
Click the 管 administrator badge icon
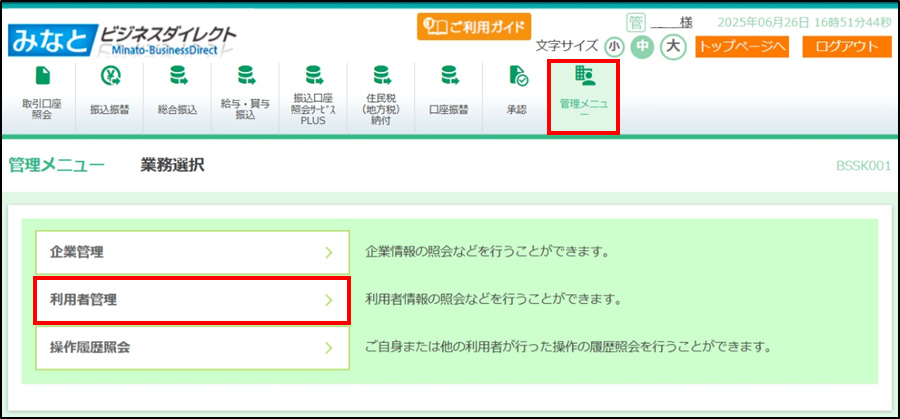635,23
